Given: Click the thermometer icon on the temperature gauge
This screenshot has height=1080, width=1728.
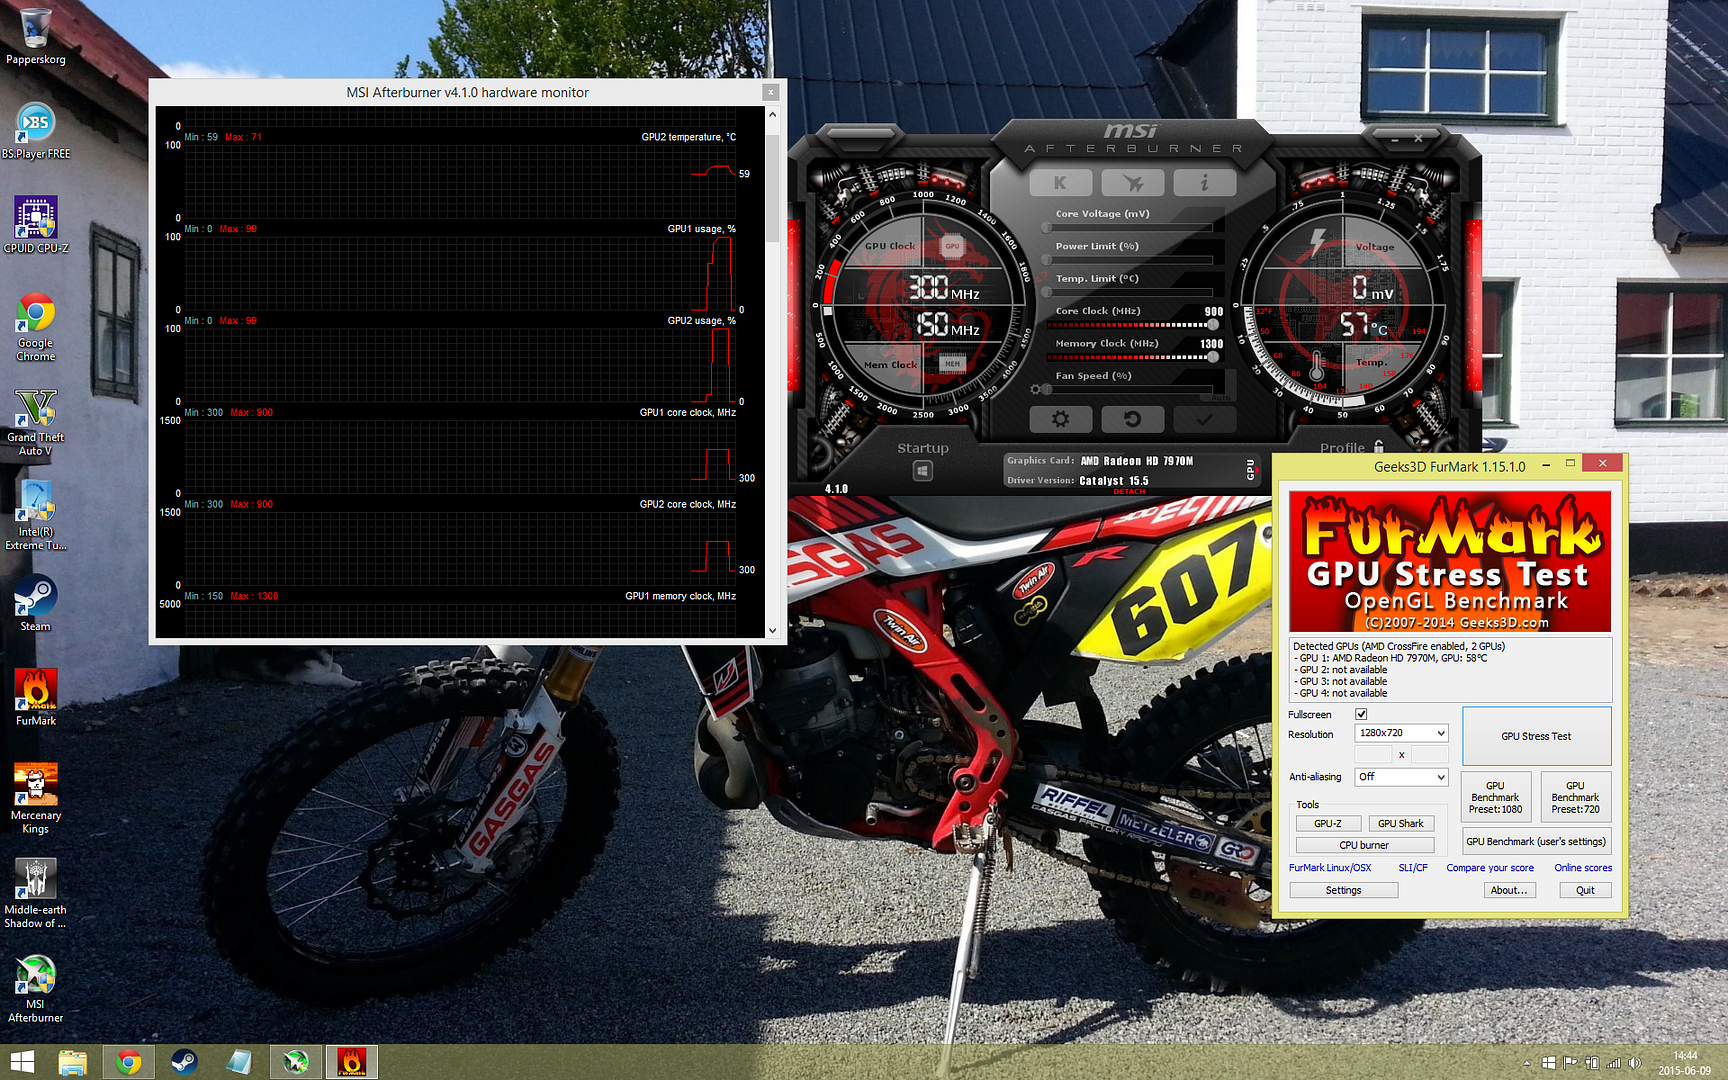Looking at the screenshot, I should [x=1317, y=364].
